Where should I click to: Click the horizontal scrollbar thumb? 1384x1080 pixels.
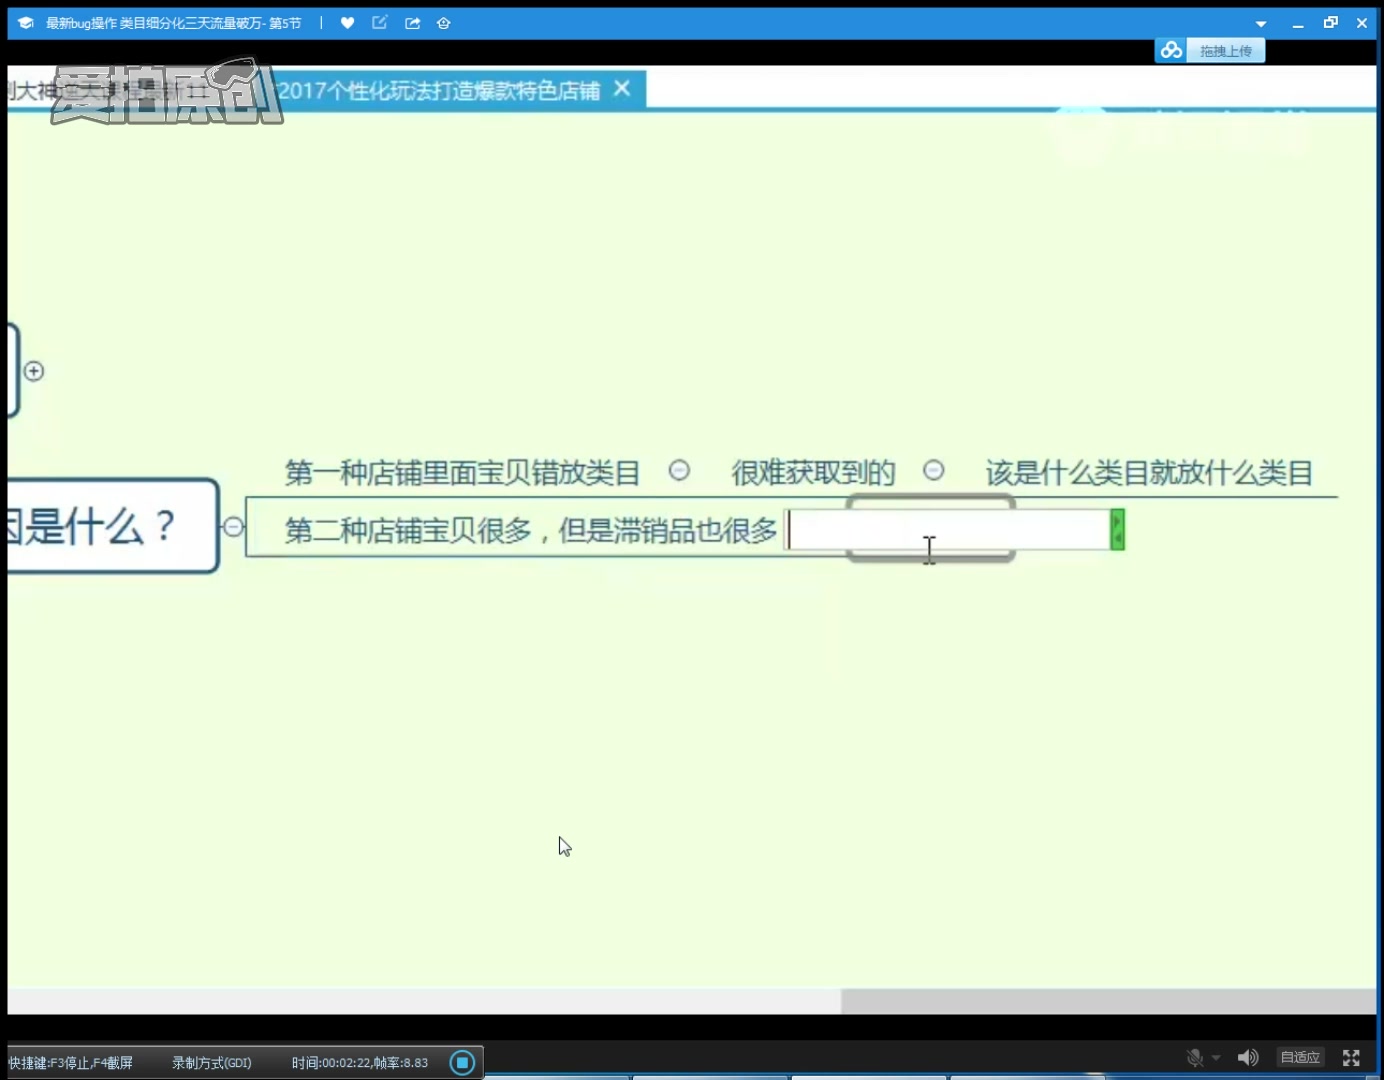click(1108, 1001)
